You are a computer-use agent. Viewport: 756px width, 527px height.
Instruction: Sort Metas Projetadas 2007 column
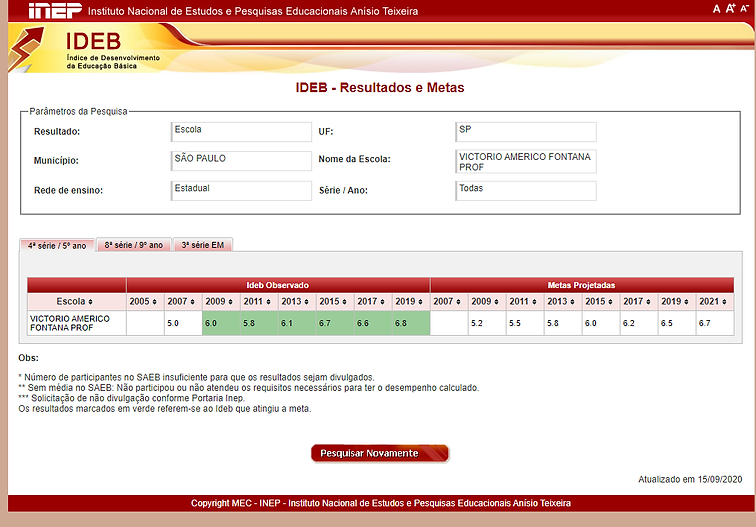(459, 302)
